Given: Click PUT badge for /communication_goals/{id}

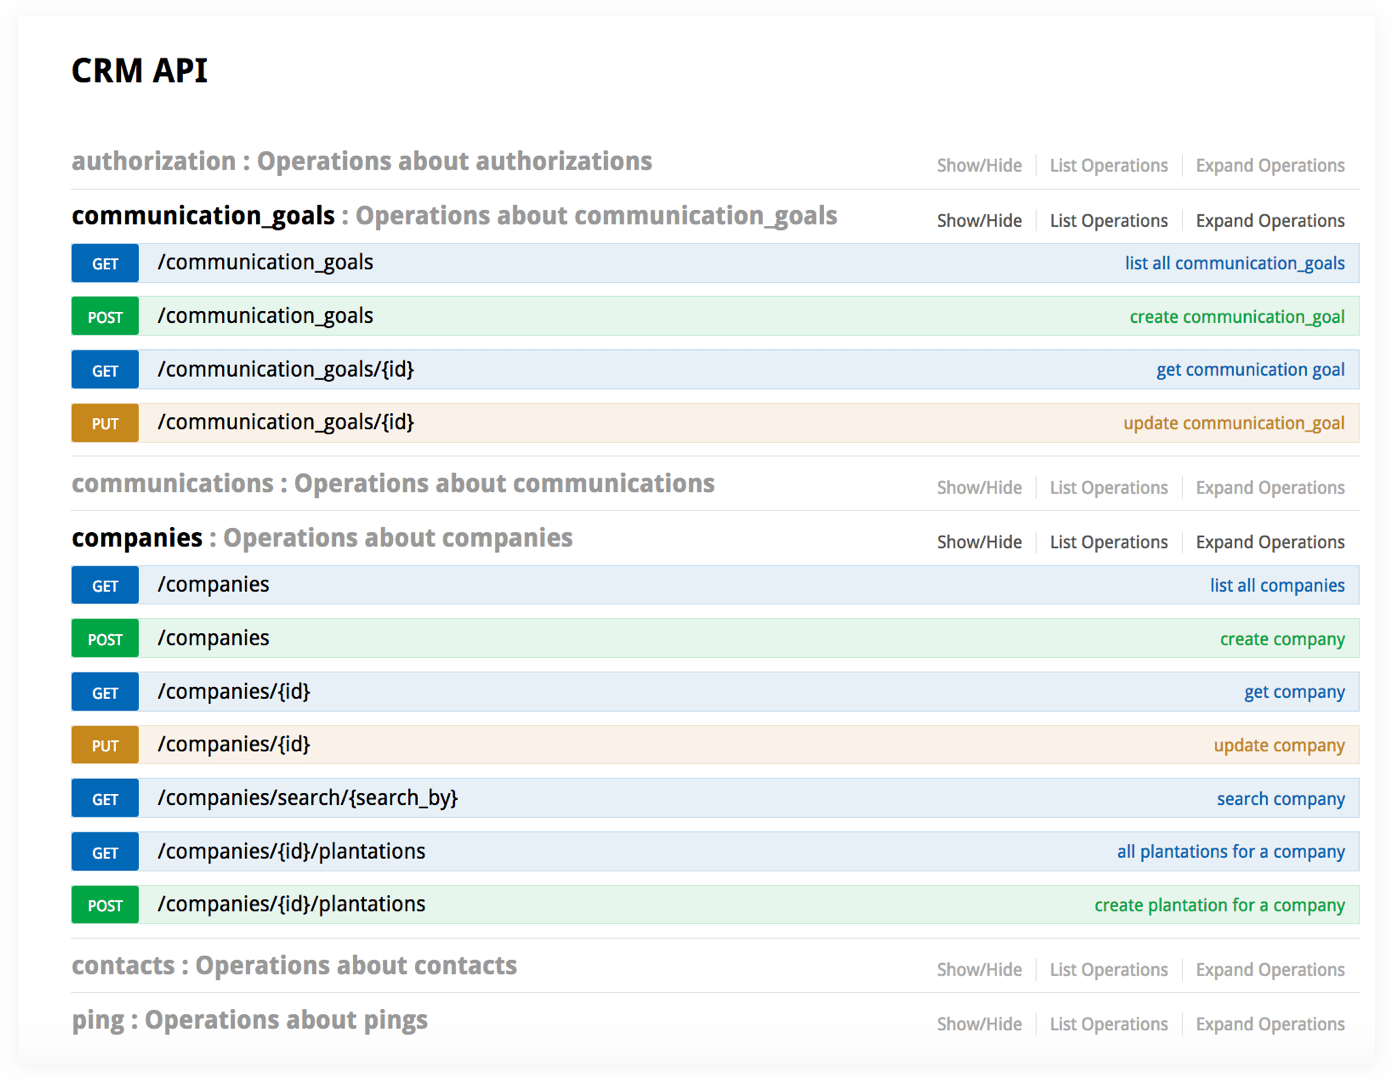Looking at the screenshot, I should (x=105, y=424).
